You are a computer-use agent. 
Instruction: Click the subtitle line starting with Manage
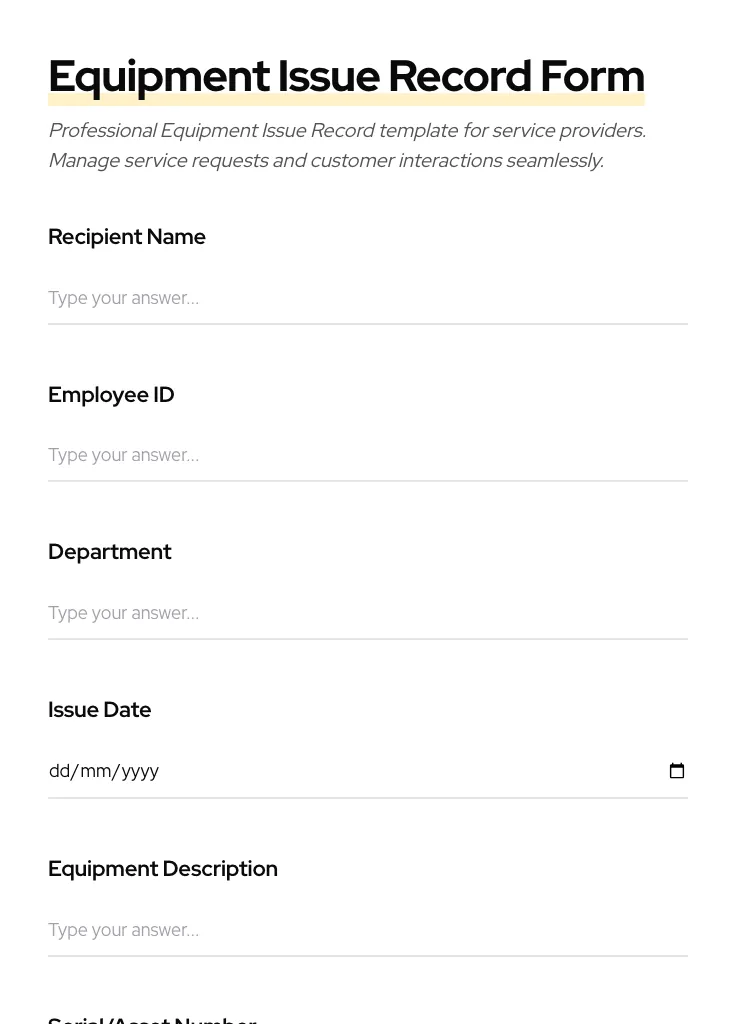click(326, 161)
